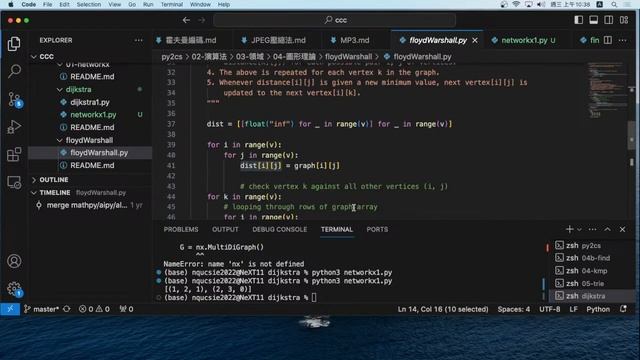This screenshot has width=640, height=360.
Task: Toggle secondary side bar layout icon
Action: click(609, 20)
